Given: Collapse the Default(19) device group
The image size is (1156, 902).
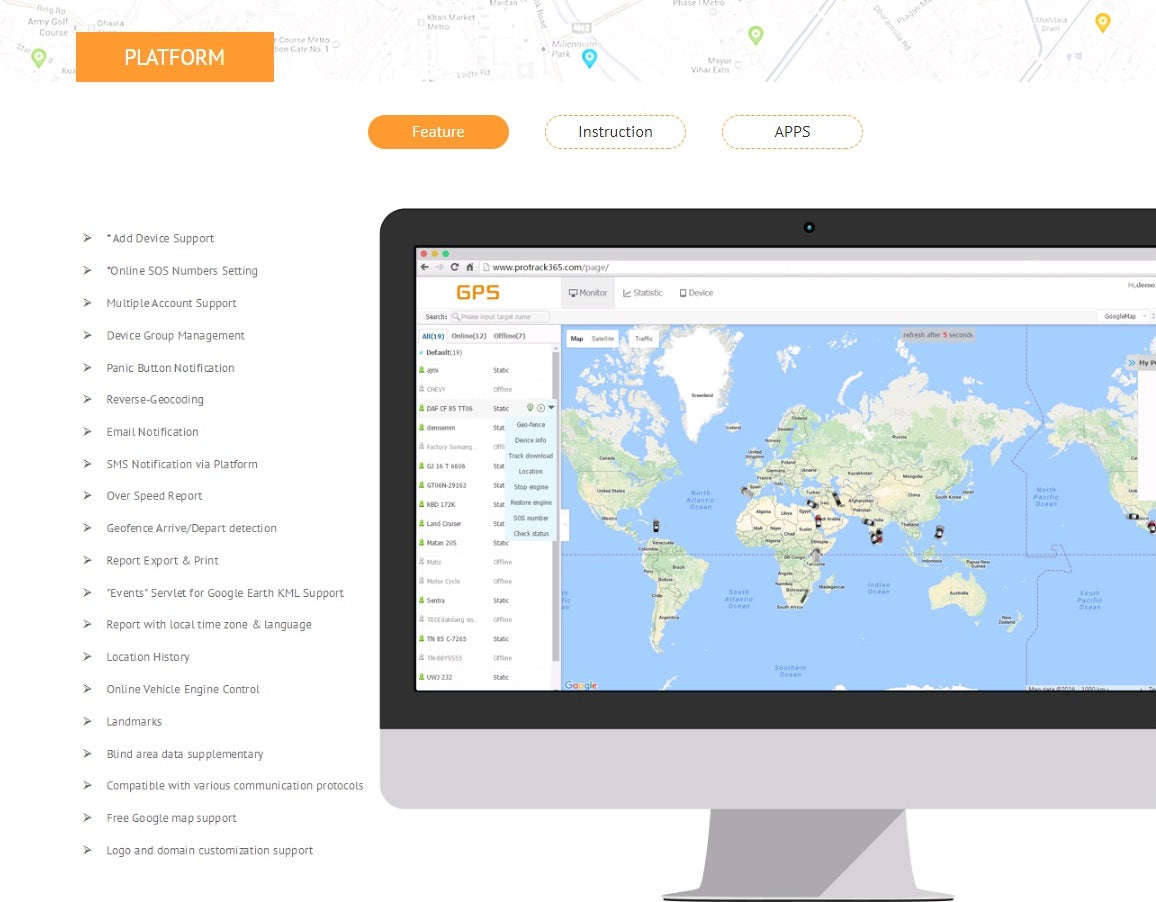Looking at the screenshot, I should pos(419,353).
